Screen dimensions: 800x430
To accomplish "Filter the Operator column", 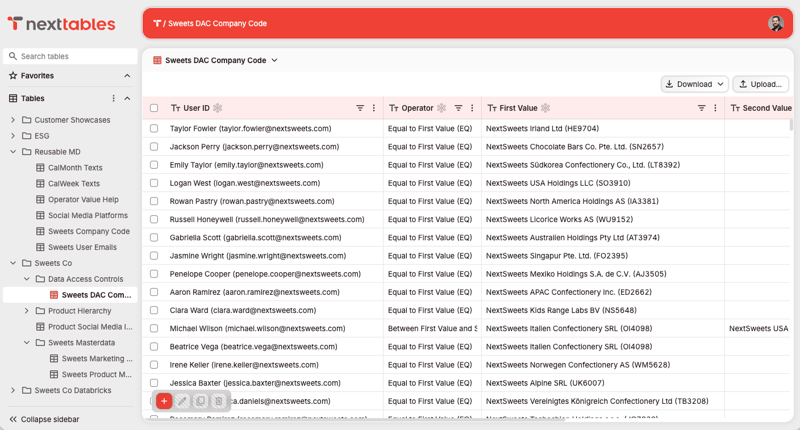I will tap(458, 108).
